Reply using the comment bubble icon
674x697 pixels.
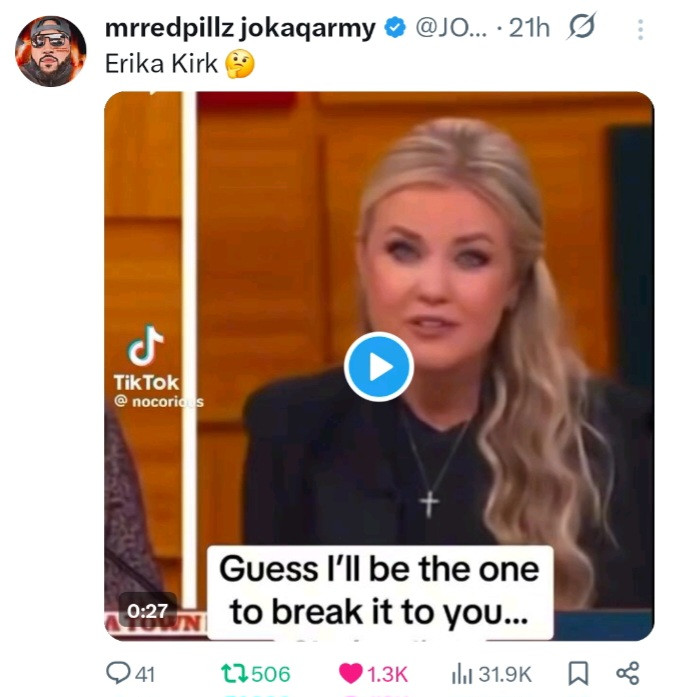[117, 673]
